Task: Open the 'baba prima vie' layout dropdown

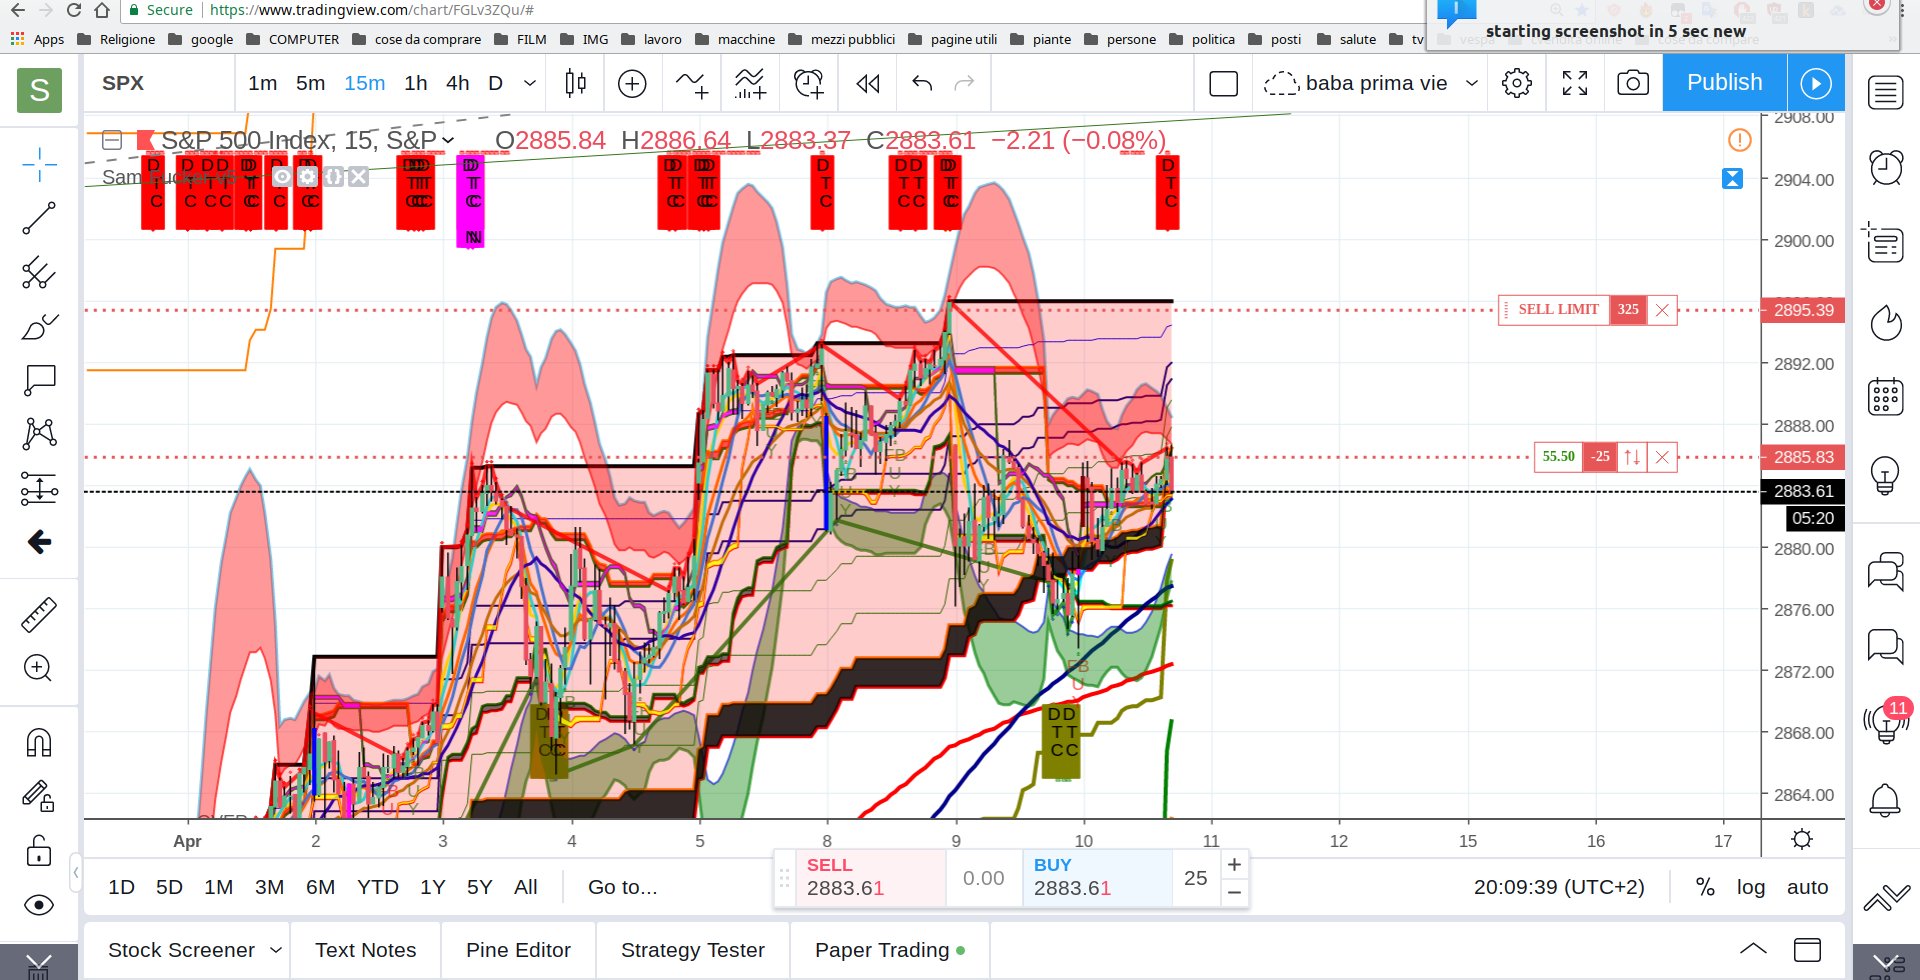Action: coord(1472,83)
